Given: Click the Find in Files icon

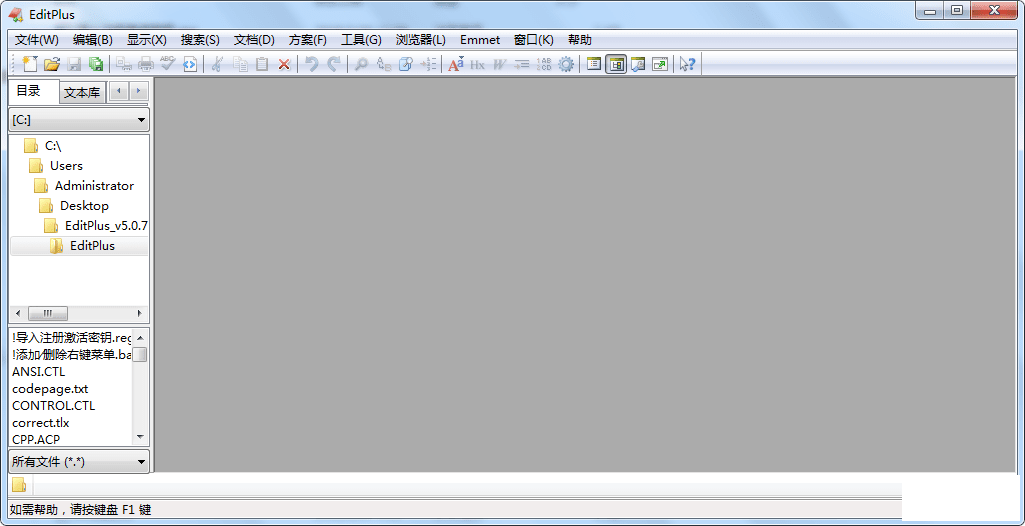Looking at the screenshot, I should coord(406,64).
